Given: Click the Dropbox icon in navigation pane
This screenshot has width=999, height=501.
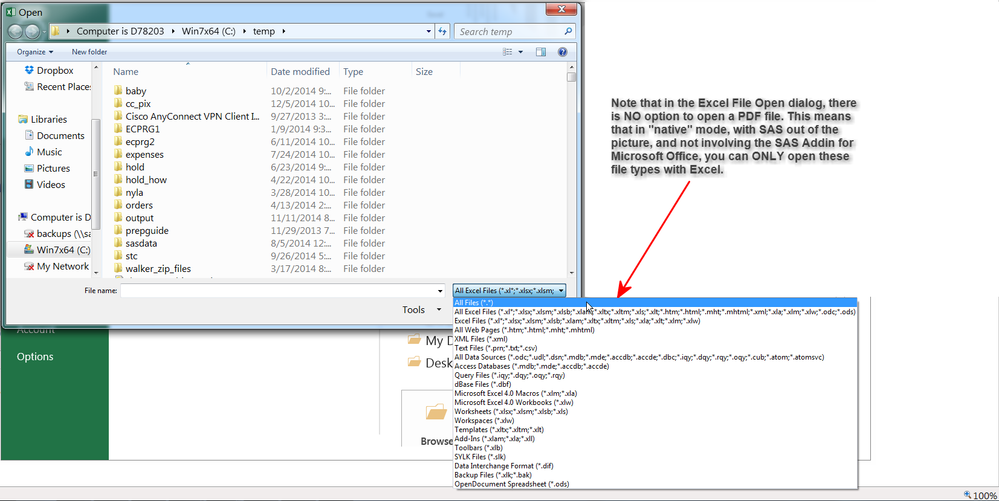Looking at the screenshot, I should point(29,70).
